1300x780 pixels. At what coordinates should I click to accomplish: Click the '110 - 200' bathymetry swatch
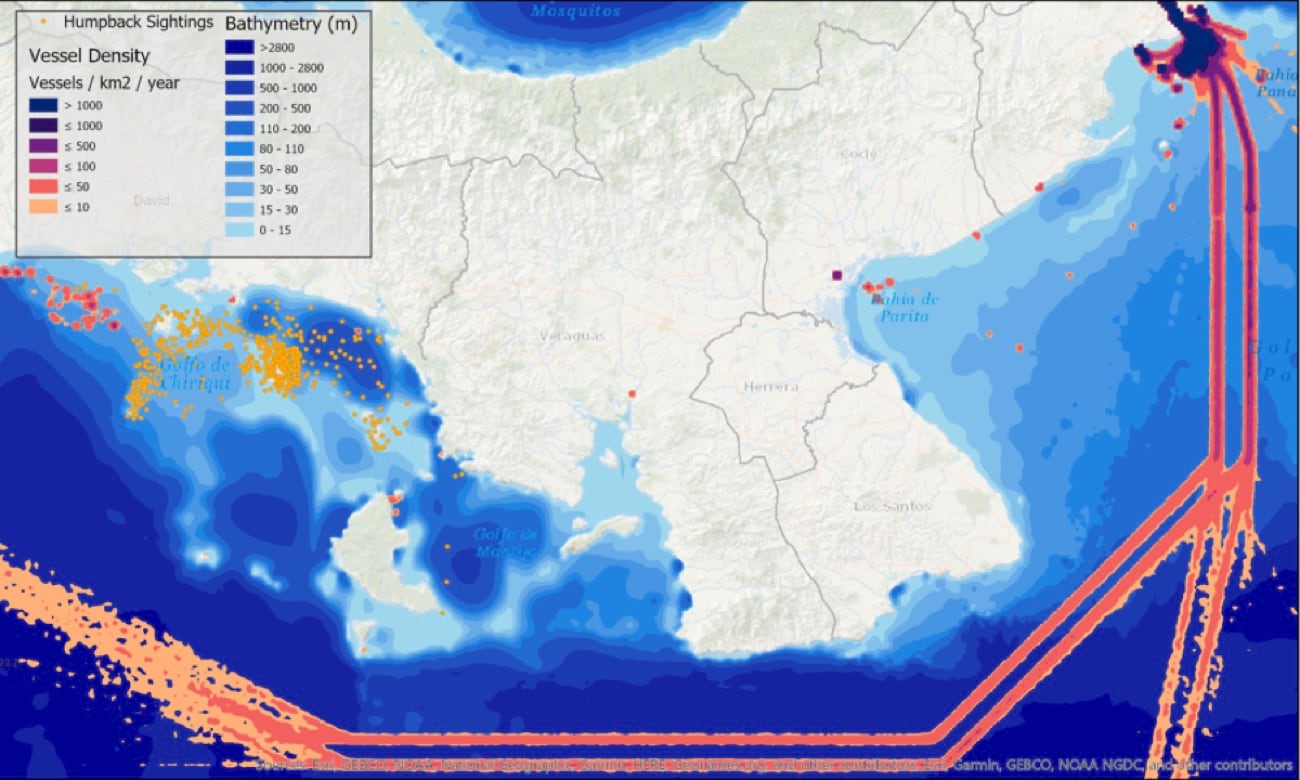click(x=240, y=129)
